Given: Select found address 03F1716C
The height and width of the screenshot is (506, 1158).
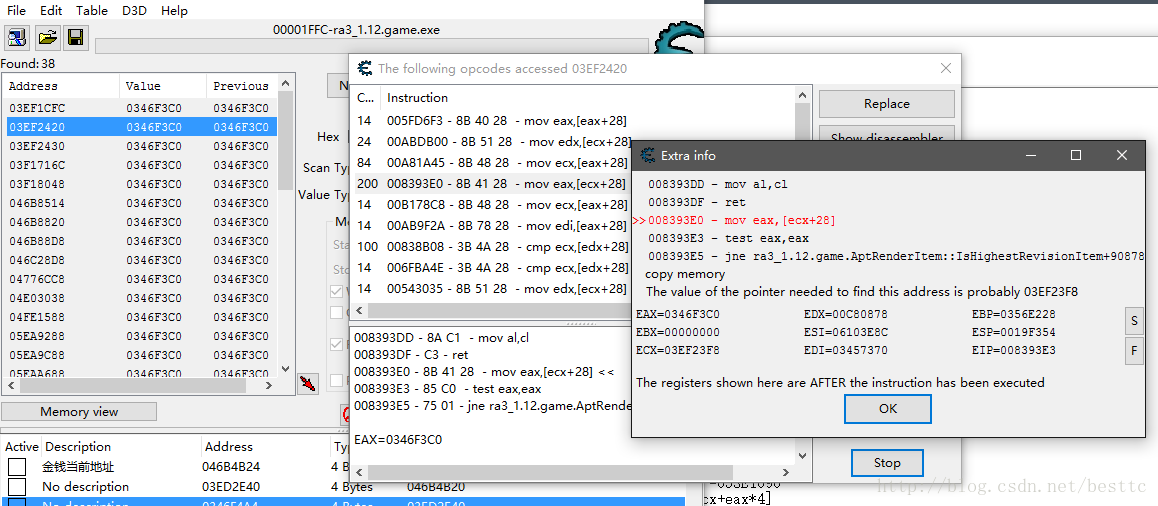Looking at the screenshot, I should pyautogui.click(x=140, y=165).
